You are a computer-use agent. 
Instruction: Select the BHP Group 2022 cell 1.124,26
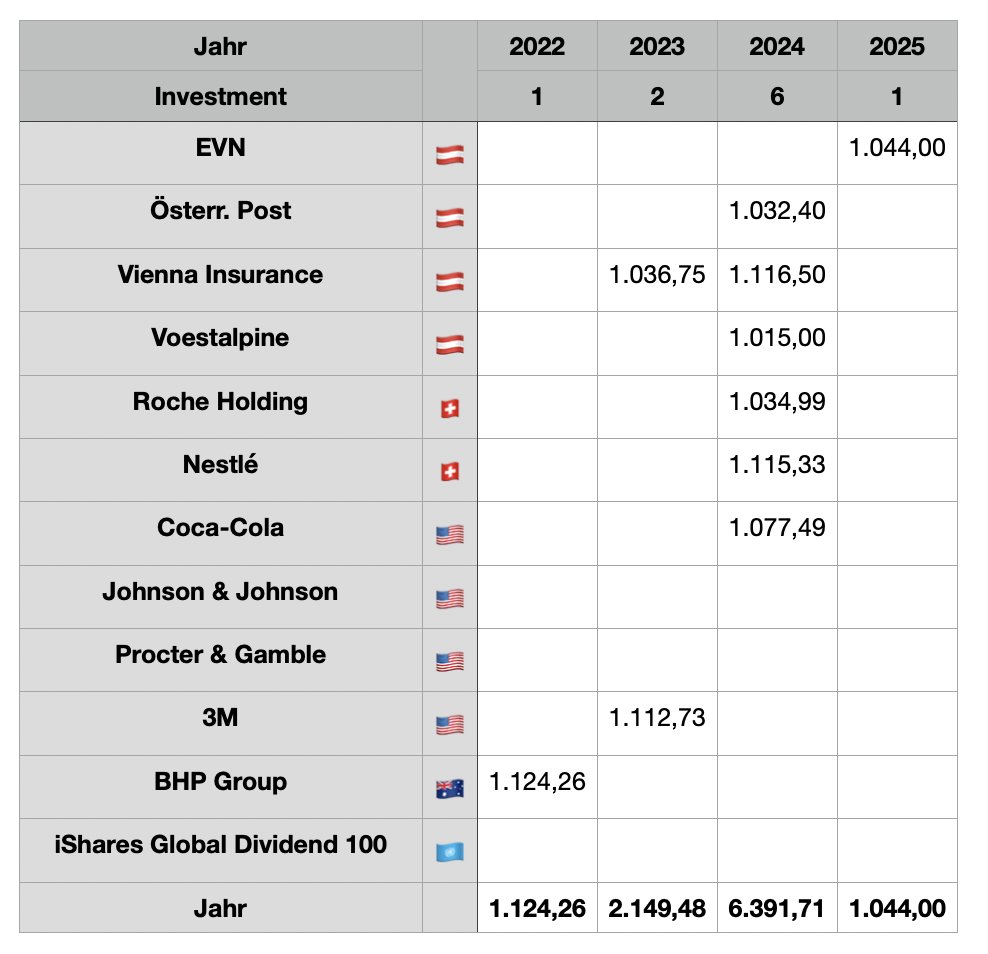pos(537,781)
